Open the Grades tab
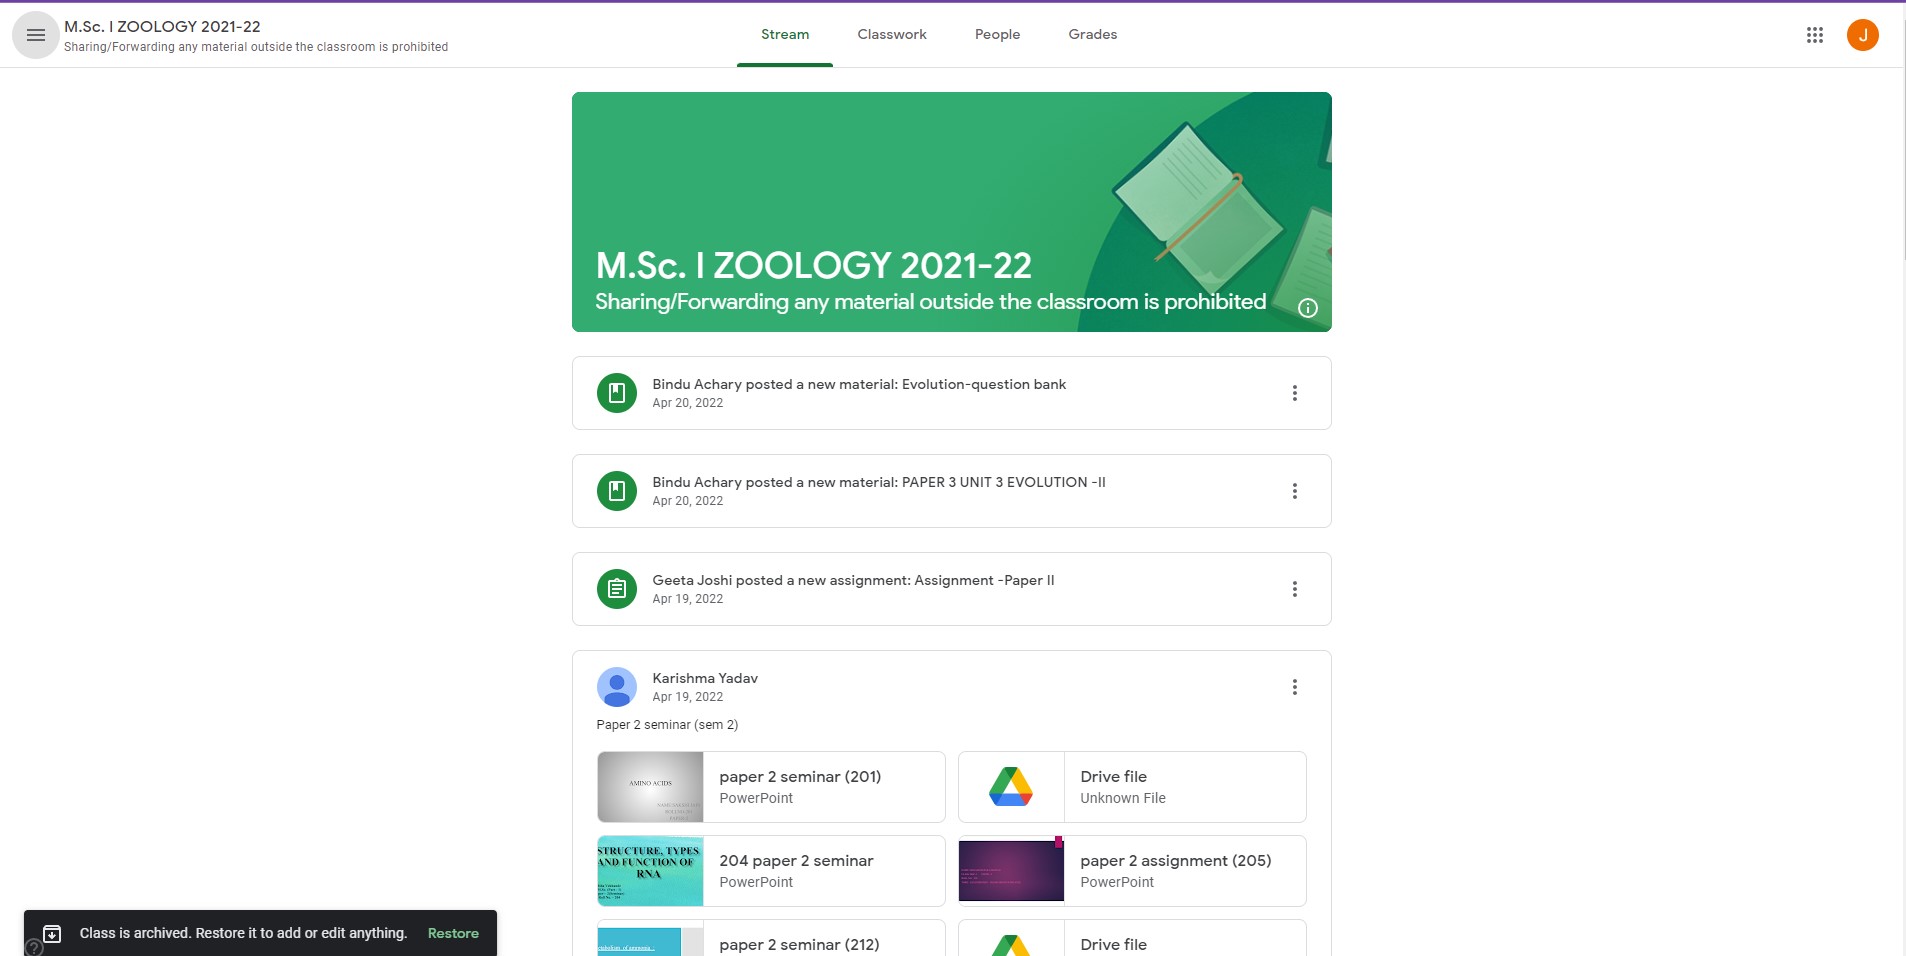The image size is (1906, 956). [x=1092, y=35]
